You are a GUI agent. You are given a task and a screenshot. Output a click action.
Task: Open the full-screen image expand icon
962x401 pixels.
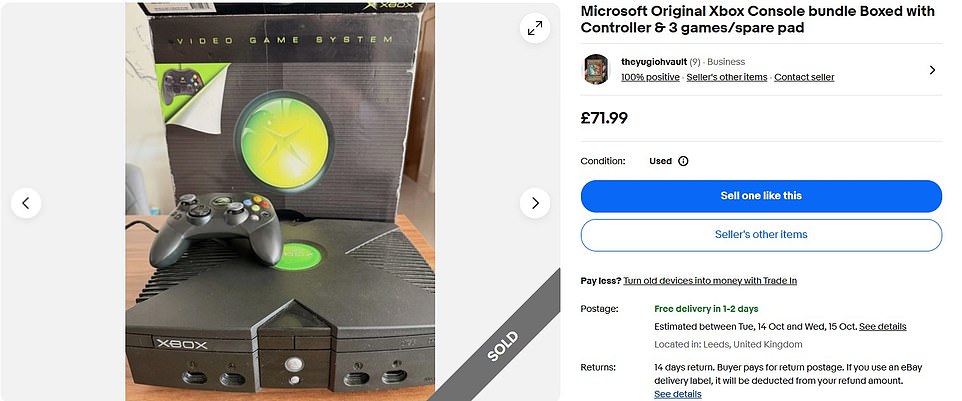click(x=535, y=28)
